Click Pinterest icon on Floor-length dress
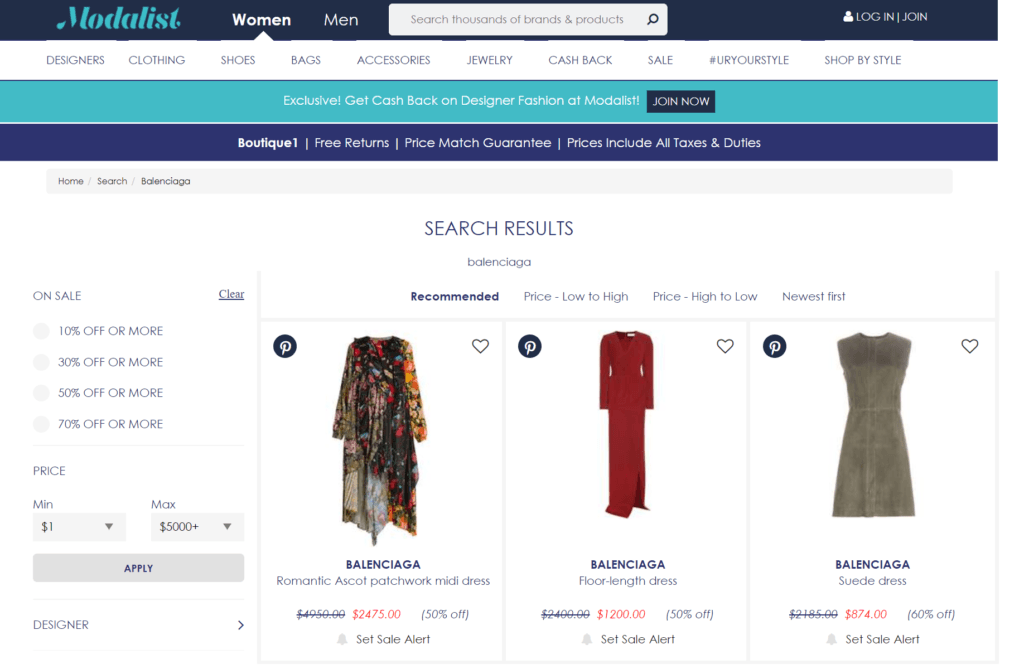 (530, 346)
